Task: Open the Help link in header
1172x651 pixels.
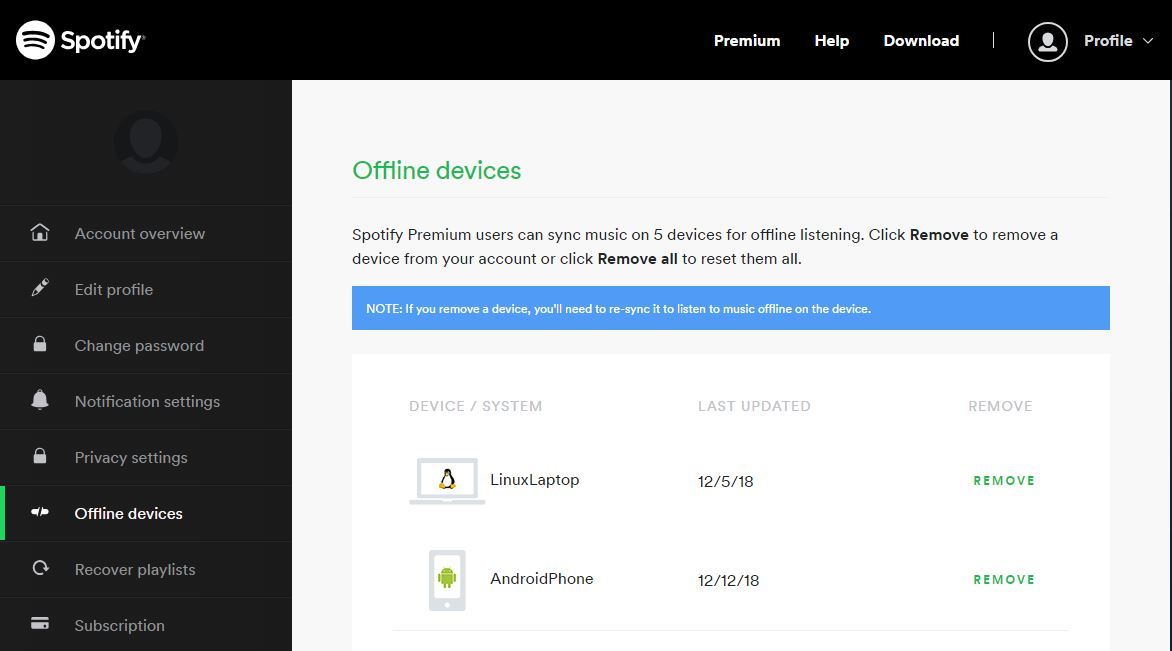Action: pyautogui.click(x=831, y=40)
